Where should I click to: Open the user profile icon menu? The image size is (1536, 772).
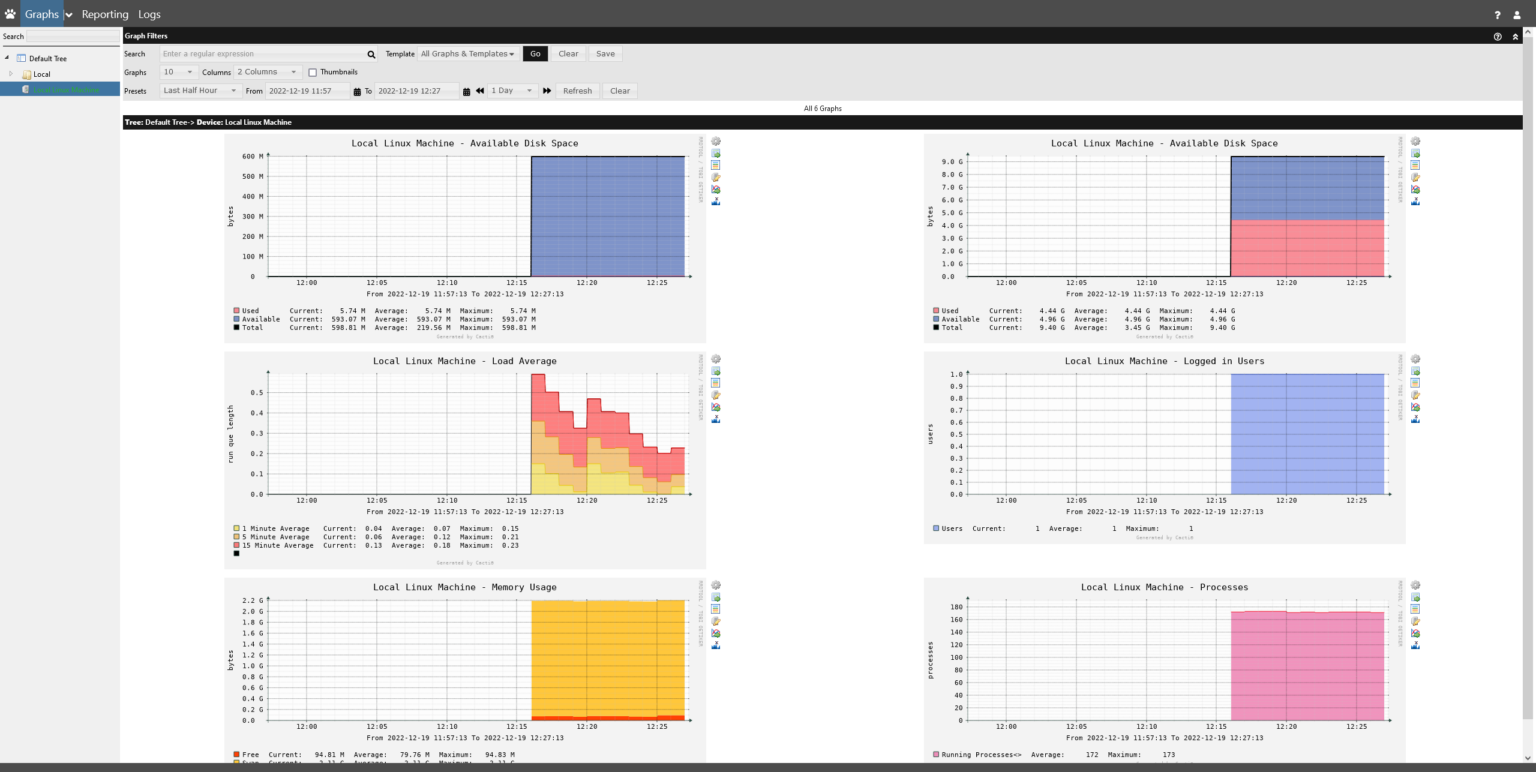click(x=1517, y=15)
